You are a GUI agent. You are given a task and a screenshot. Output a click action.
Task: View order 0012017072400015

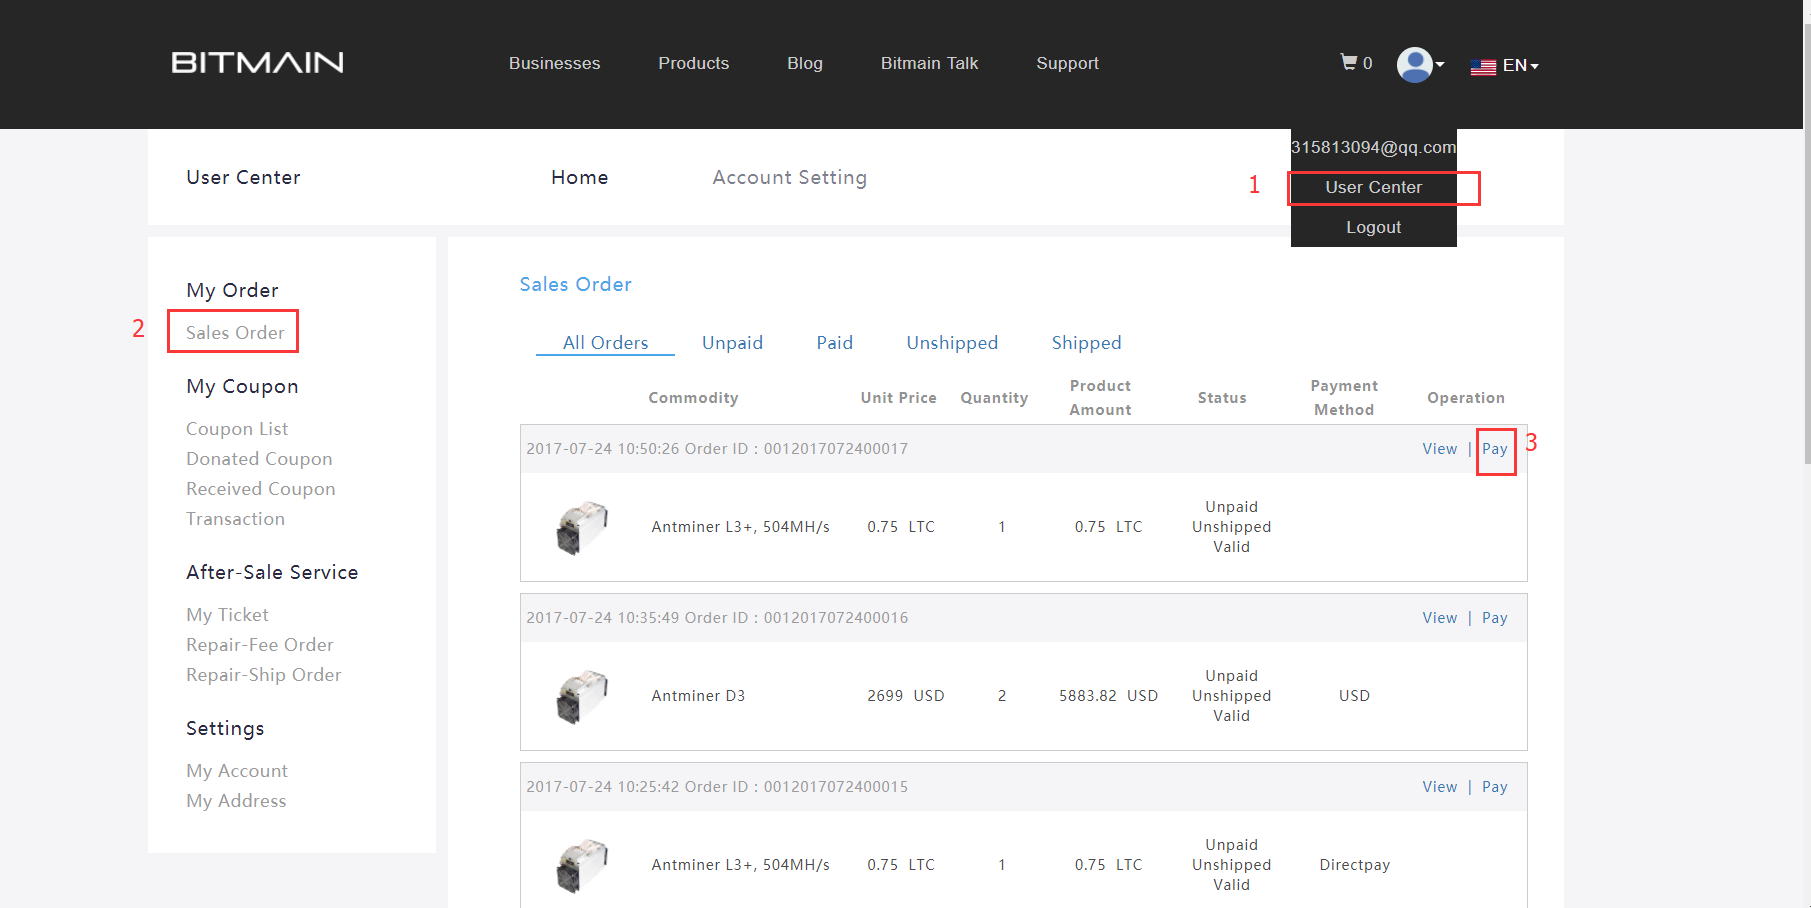click(x=1439, y=786)
